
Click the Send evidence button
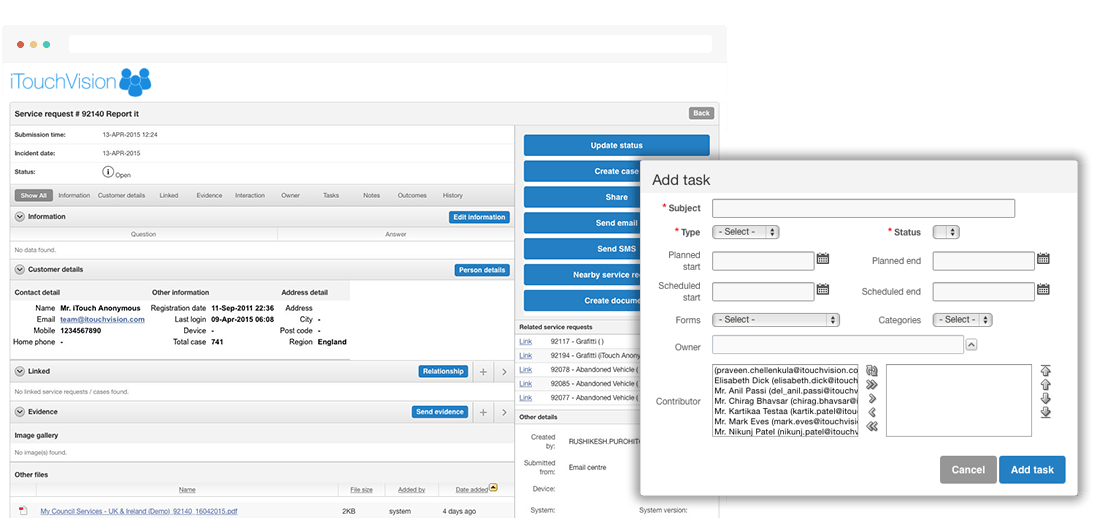pos(439,412)
